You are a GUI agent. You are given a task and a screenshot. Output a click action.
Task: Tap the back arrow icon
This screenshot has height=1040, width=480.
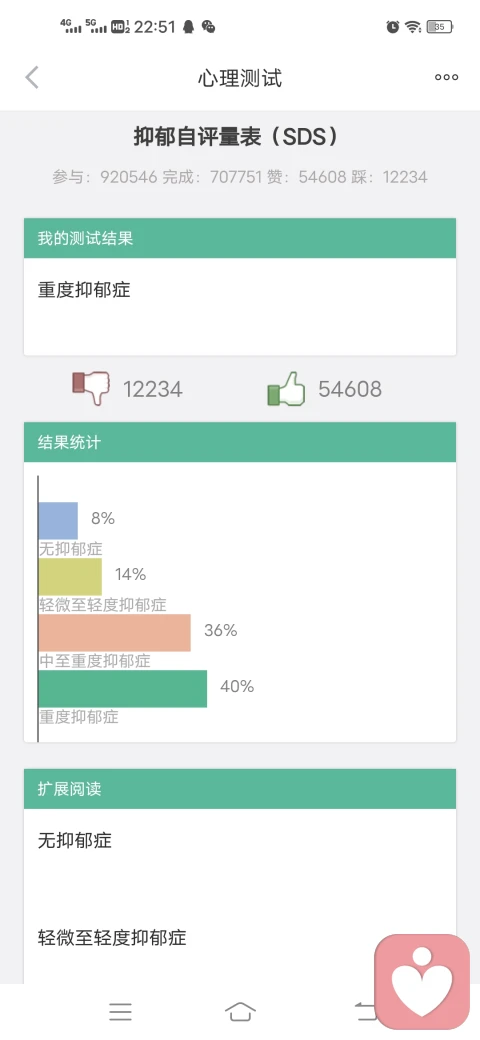[32, 78]
